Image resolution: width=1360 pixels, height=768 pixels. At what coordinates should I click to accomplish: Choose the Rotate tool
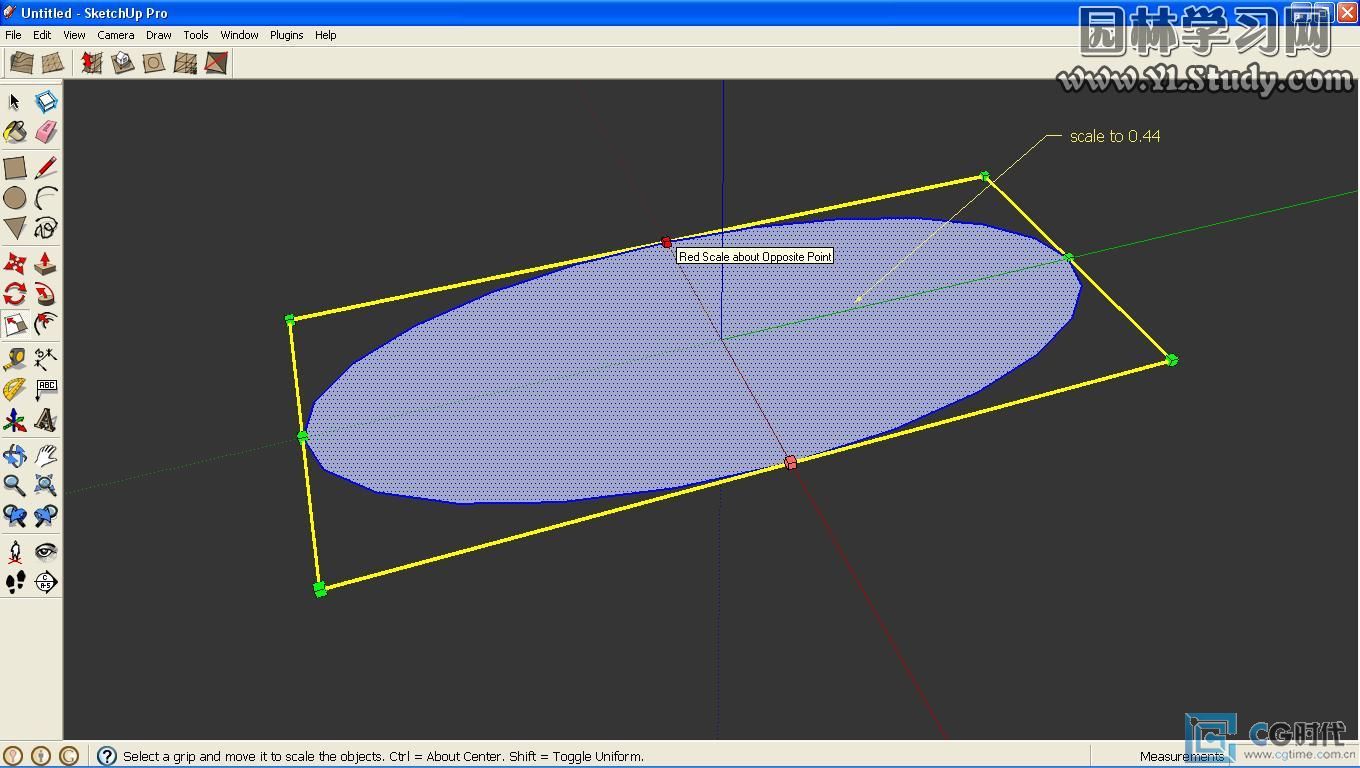tap(14, 294)
